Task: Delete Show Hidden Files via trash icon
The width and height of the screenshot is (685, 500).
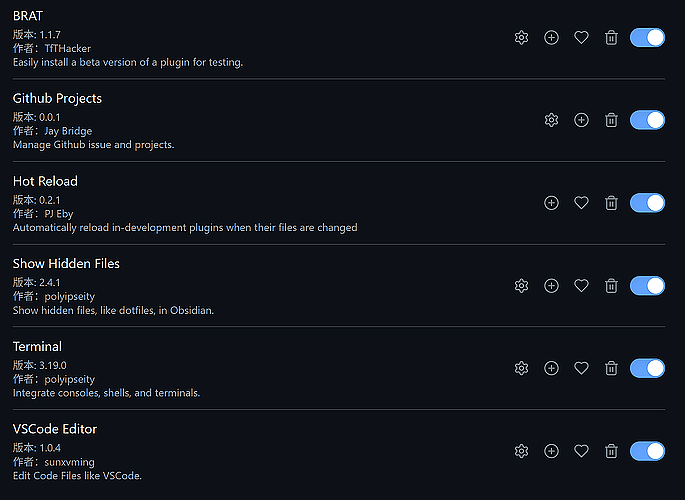Action: coord(611,286)
